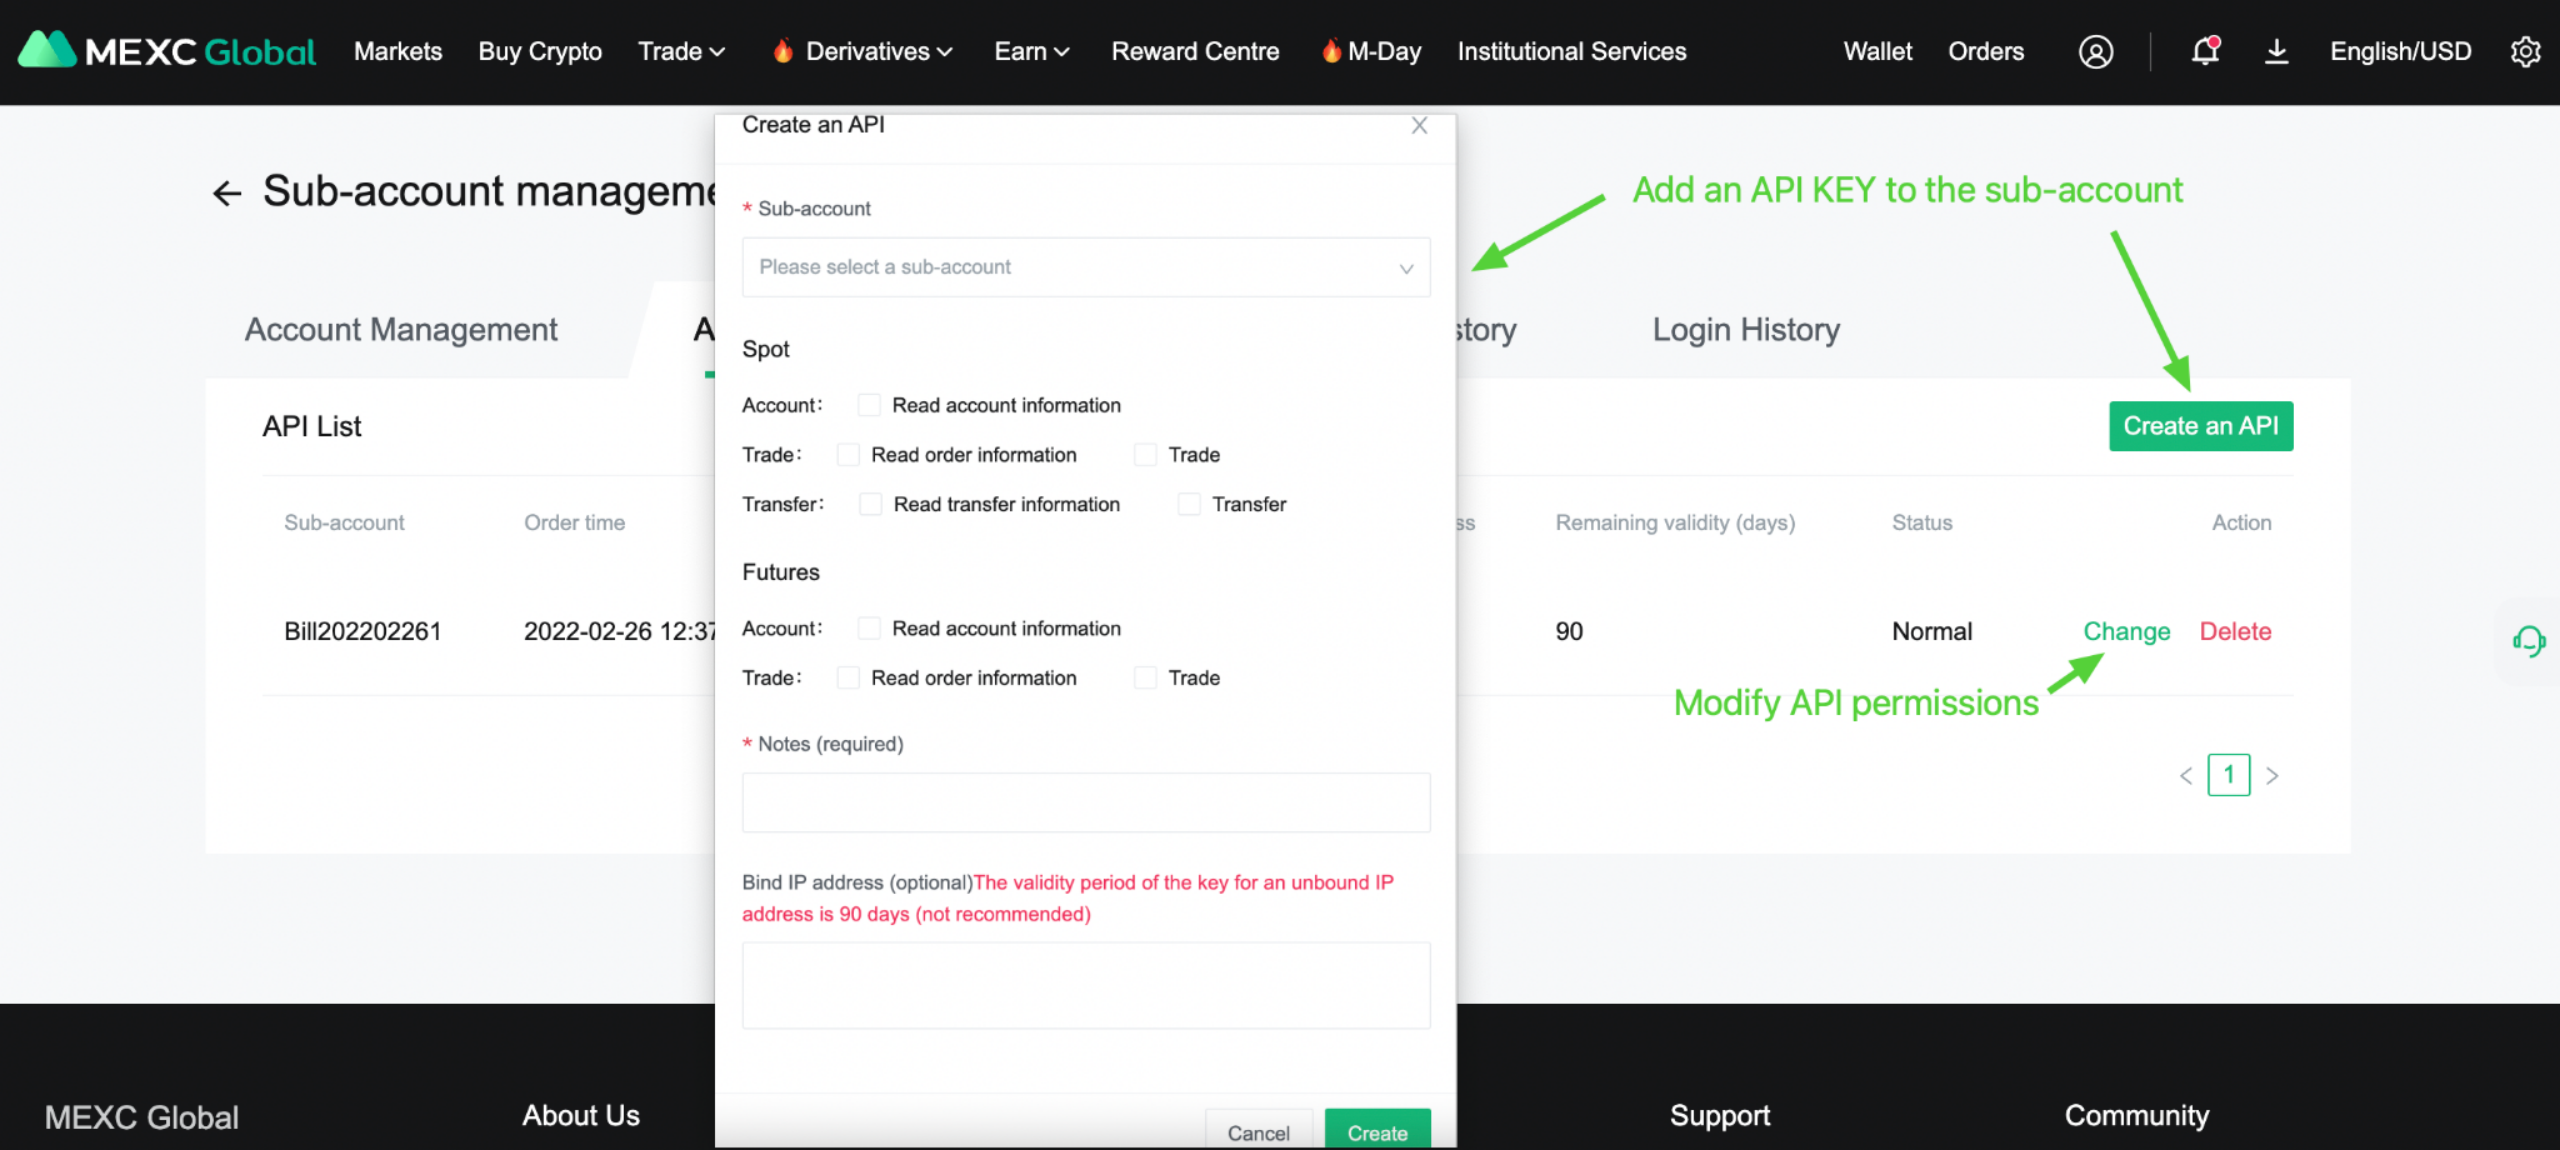Expand the Derivatives menu

[x=867, y=51]
